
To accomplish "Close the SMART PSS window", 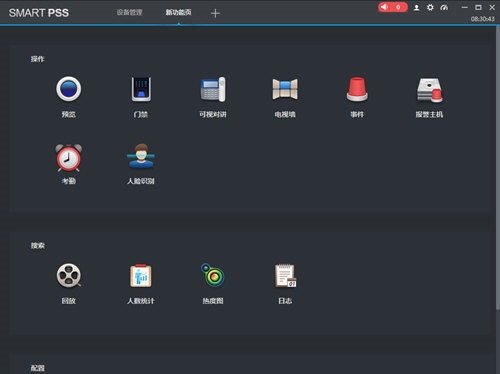I will tap(492, 7).
